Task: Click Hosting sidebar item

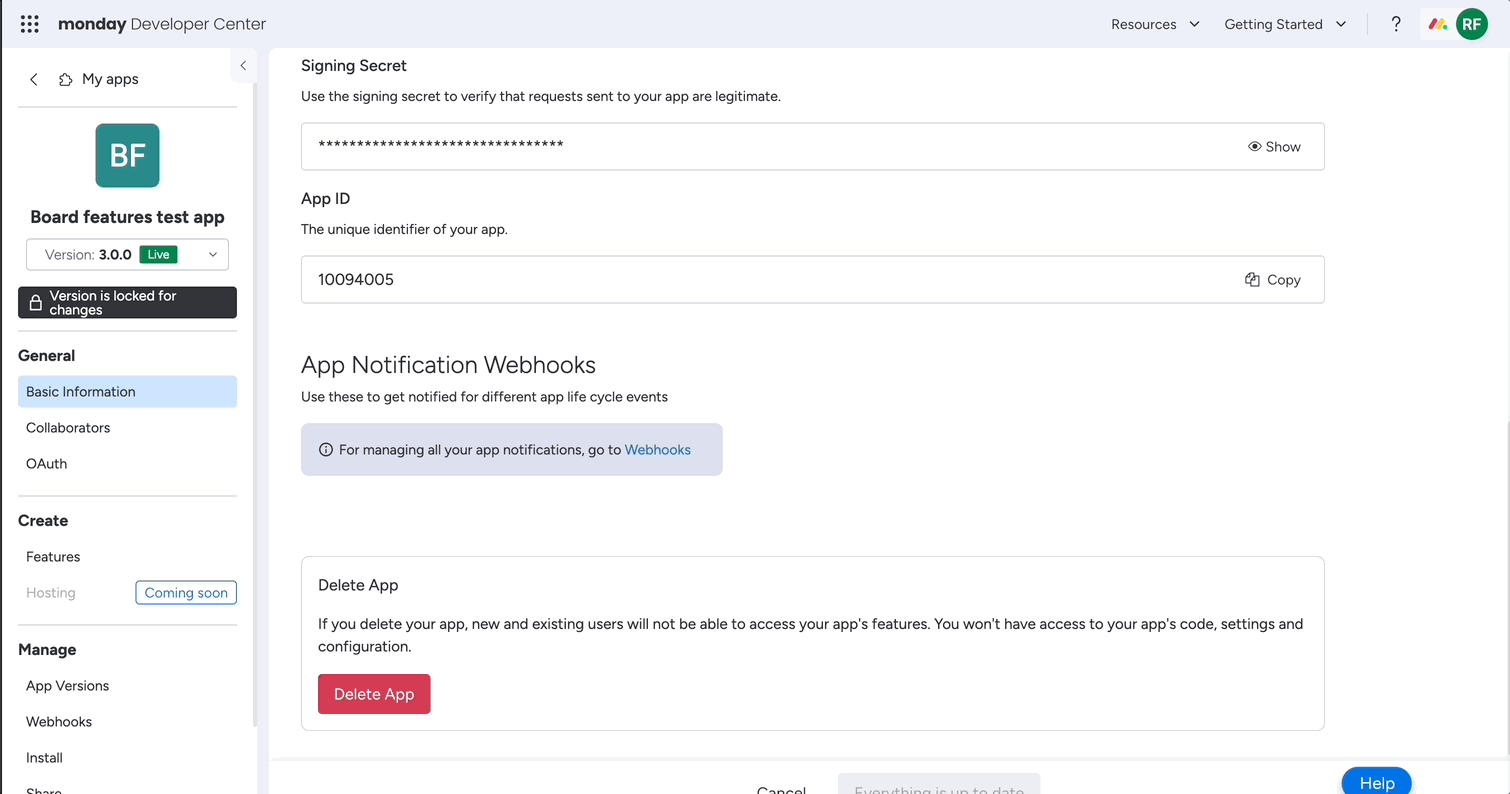Action: pos(51,592)
